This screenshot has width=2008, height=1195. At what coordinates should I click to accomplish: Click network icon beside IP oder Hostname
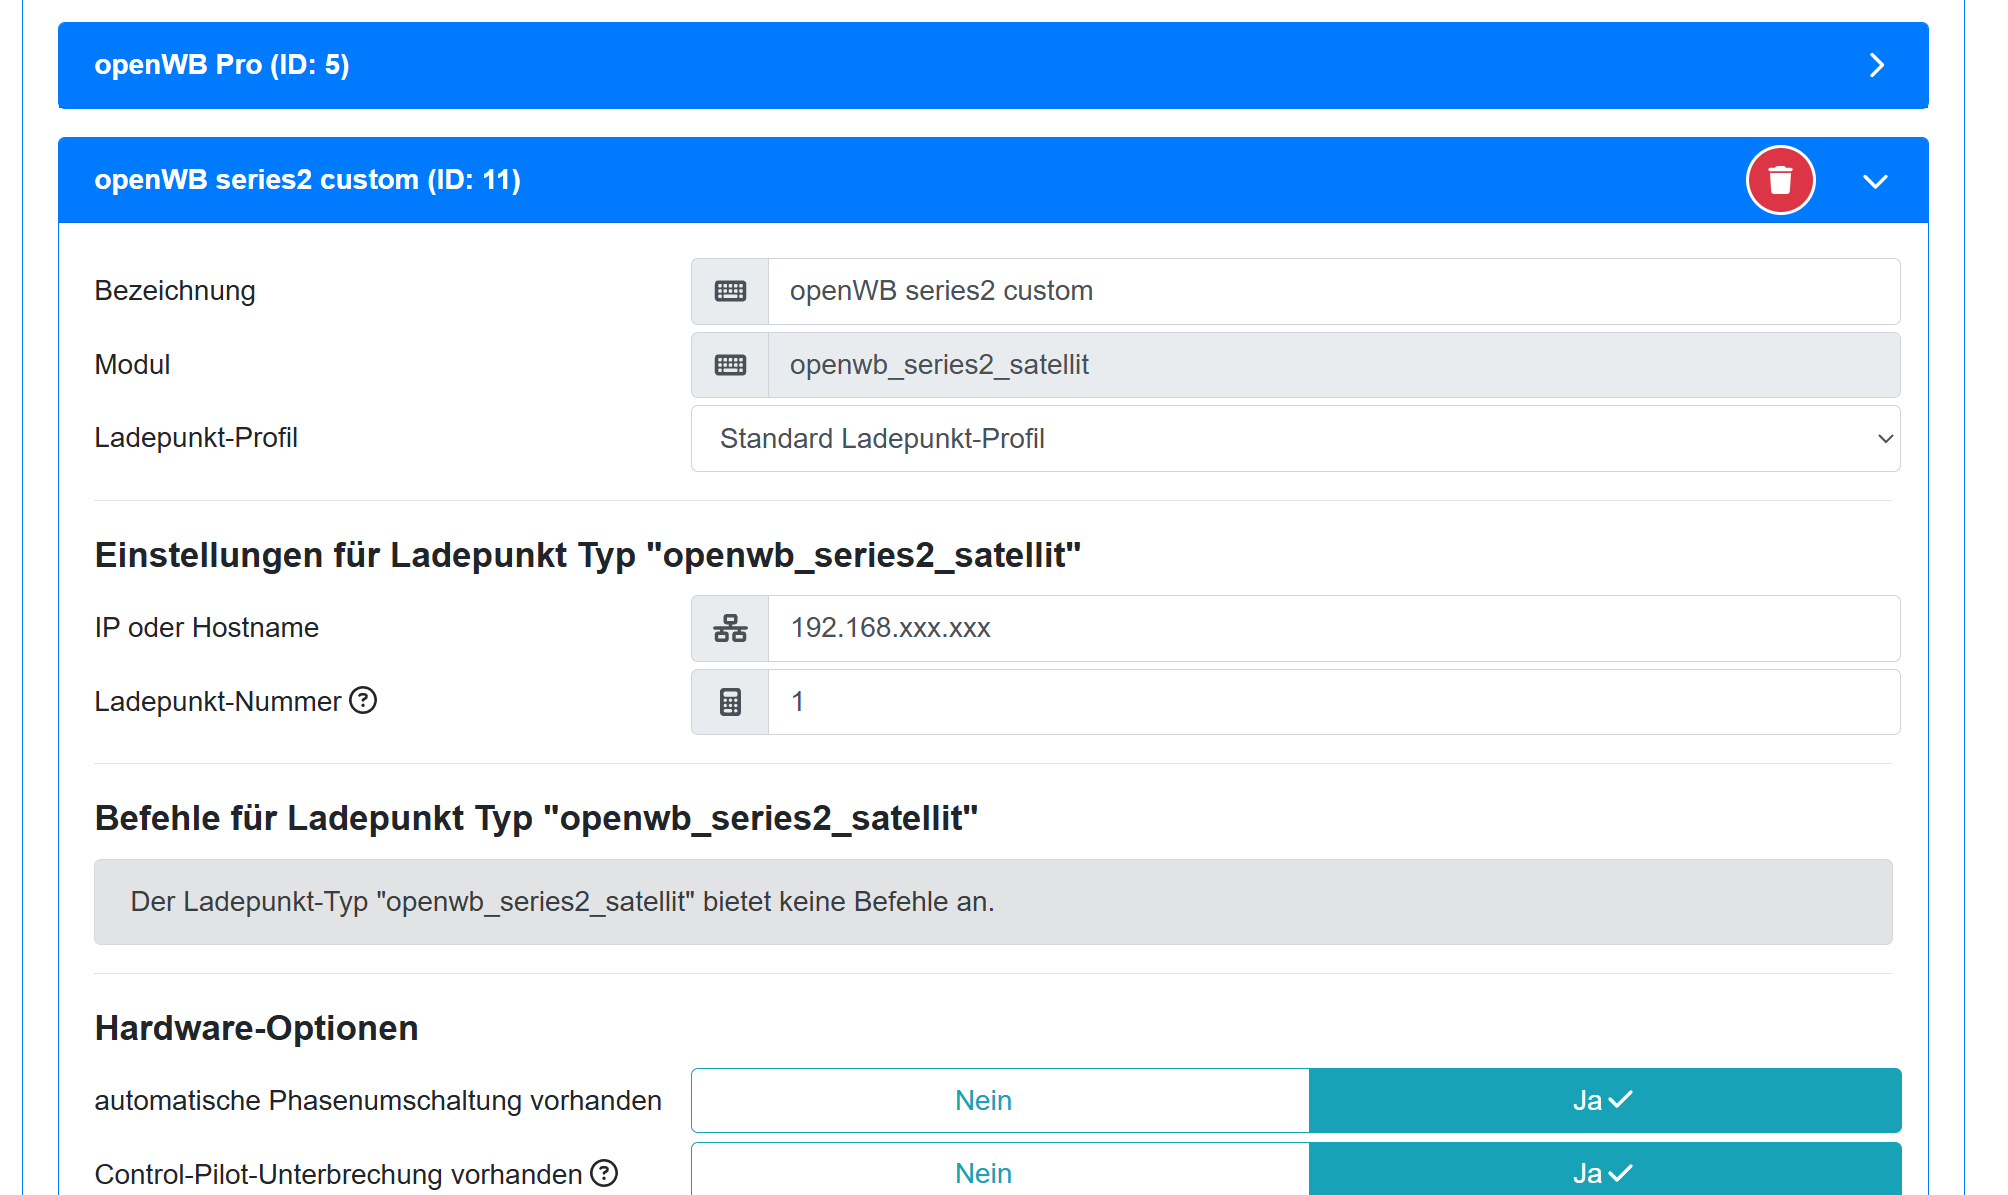730,628
